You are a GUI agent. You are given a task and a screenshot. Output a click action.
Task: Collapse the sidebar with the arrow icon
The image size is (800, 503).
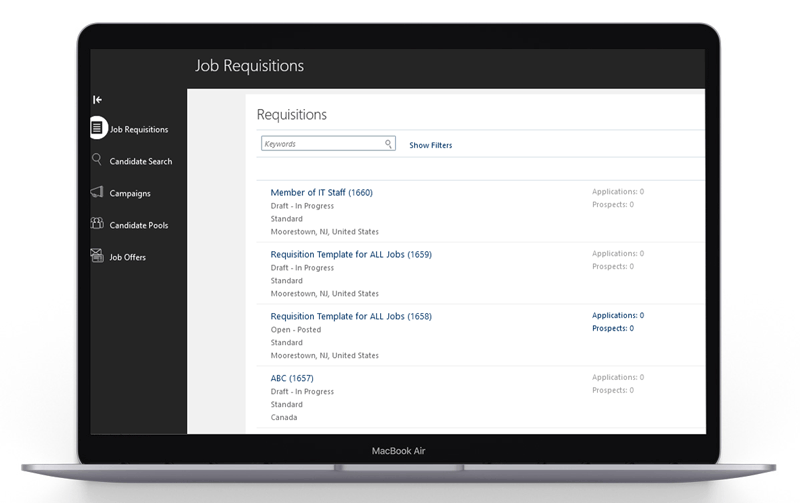(97, 99)
